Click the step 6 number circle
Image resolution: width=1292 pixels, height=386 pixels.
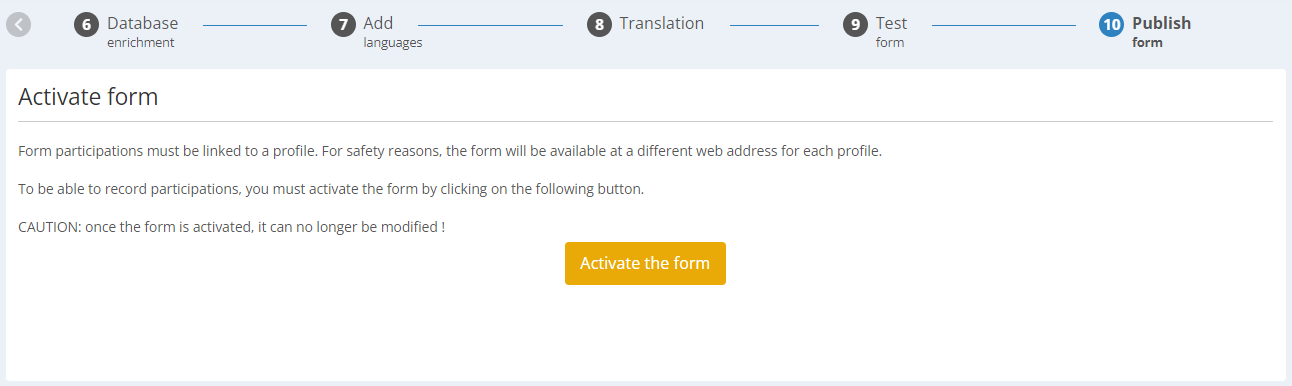86,24
